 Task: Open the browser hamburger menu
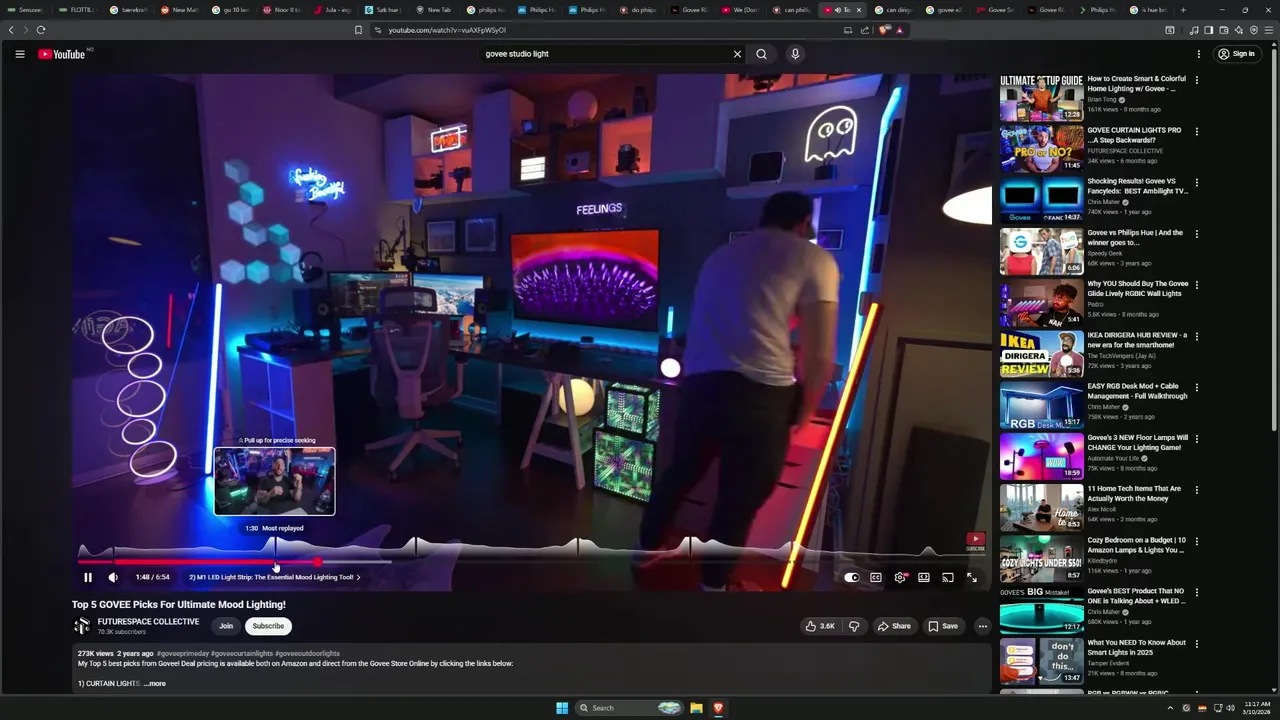coord(1268,30)
